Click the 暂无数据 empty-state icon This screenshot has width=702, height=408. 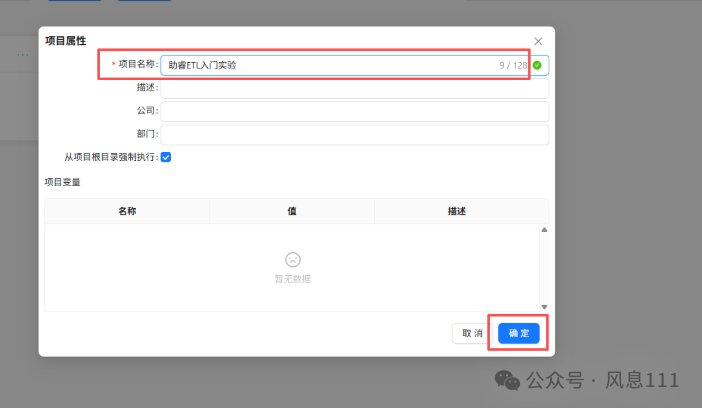coord(293,259)
